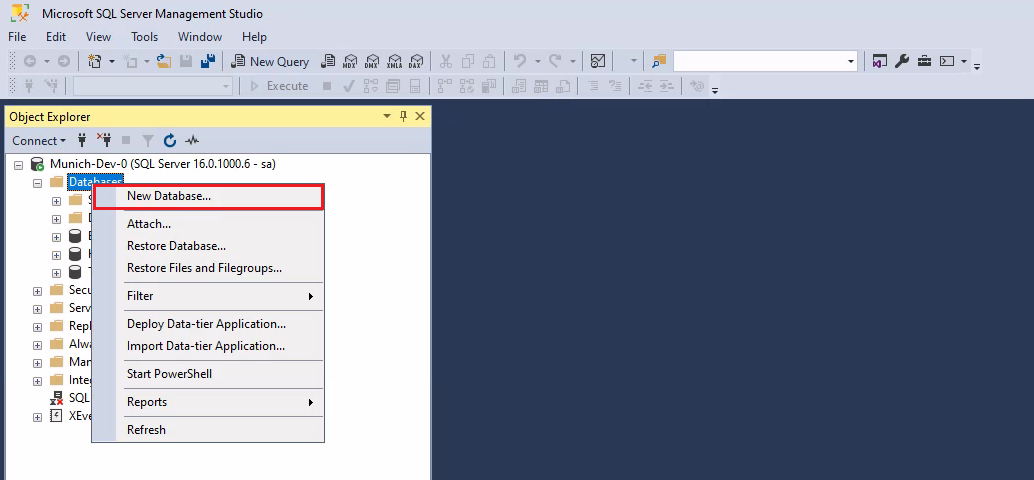Expand the XEvent Profiler node
The image size is (1034, 480).
(x=38, y=417)
